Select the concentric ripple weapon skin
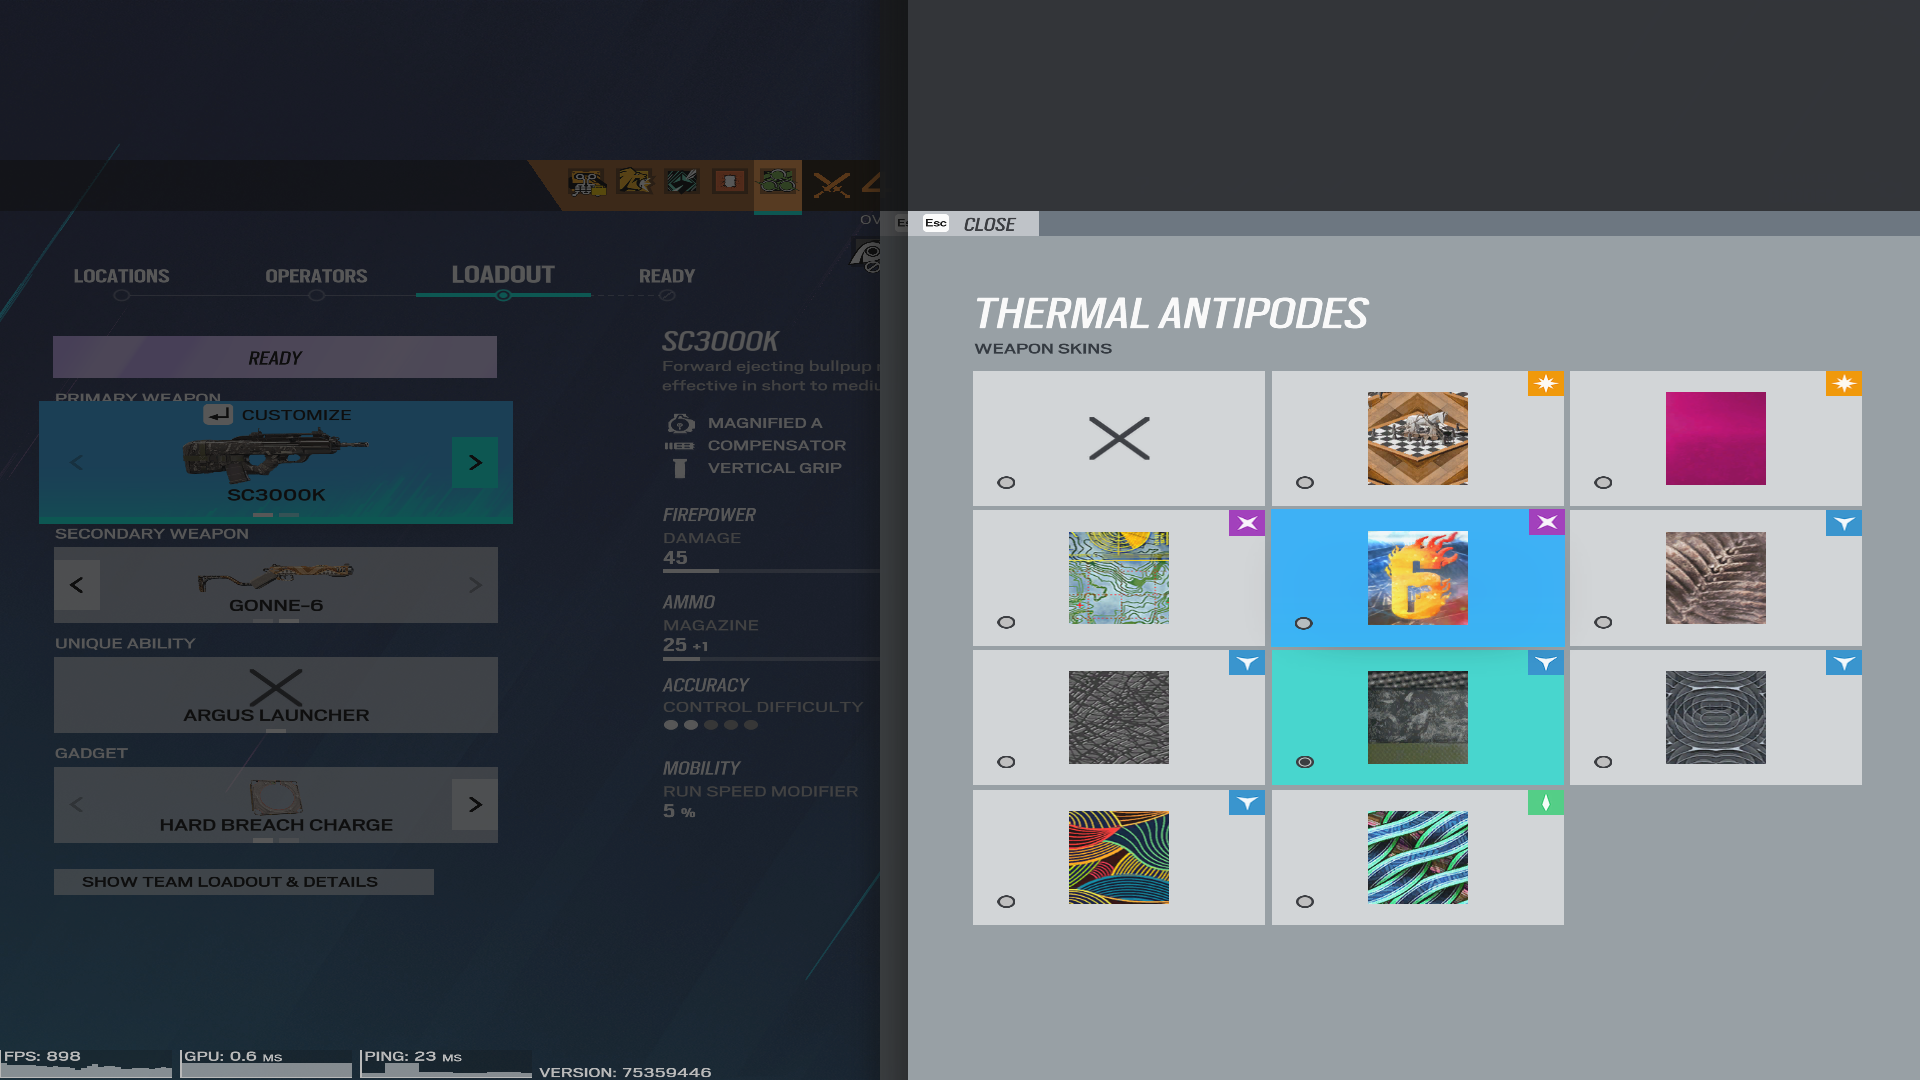This screenshot has width=1920, height=1080. coord(1715,717)
